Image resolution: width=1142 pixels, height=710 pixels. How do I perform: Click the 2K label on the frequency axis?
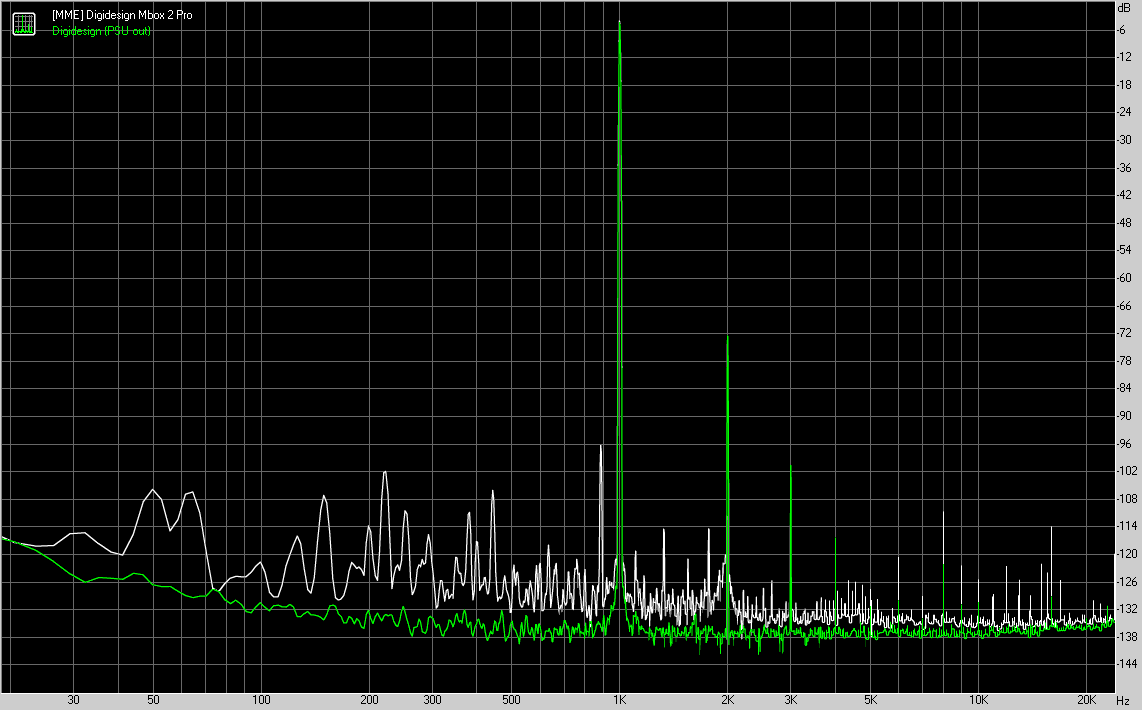(728, 699)
